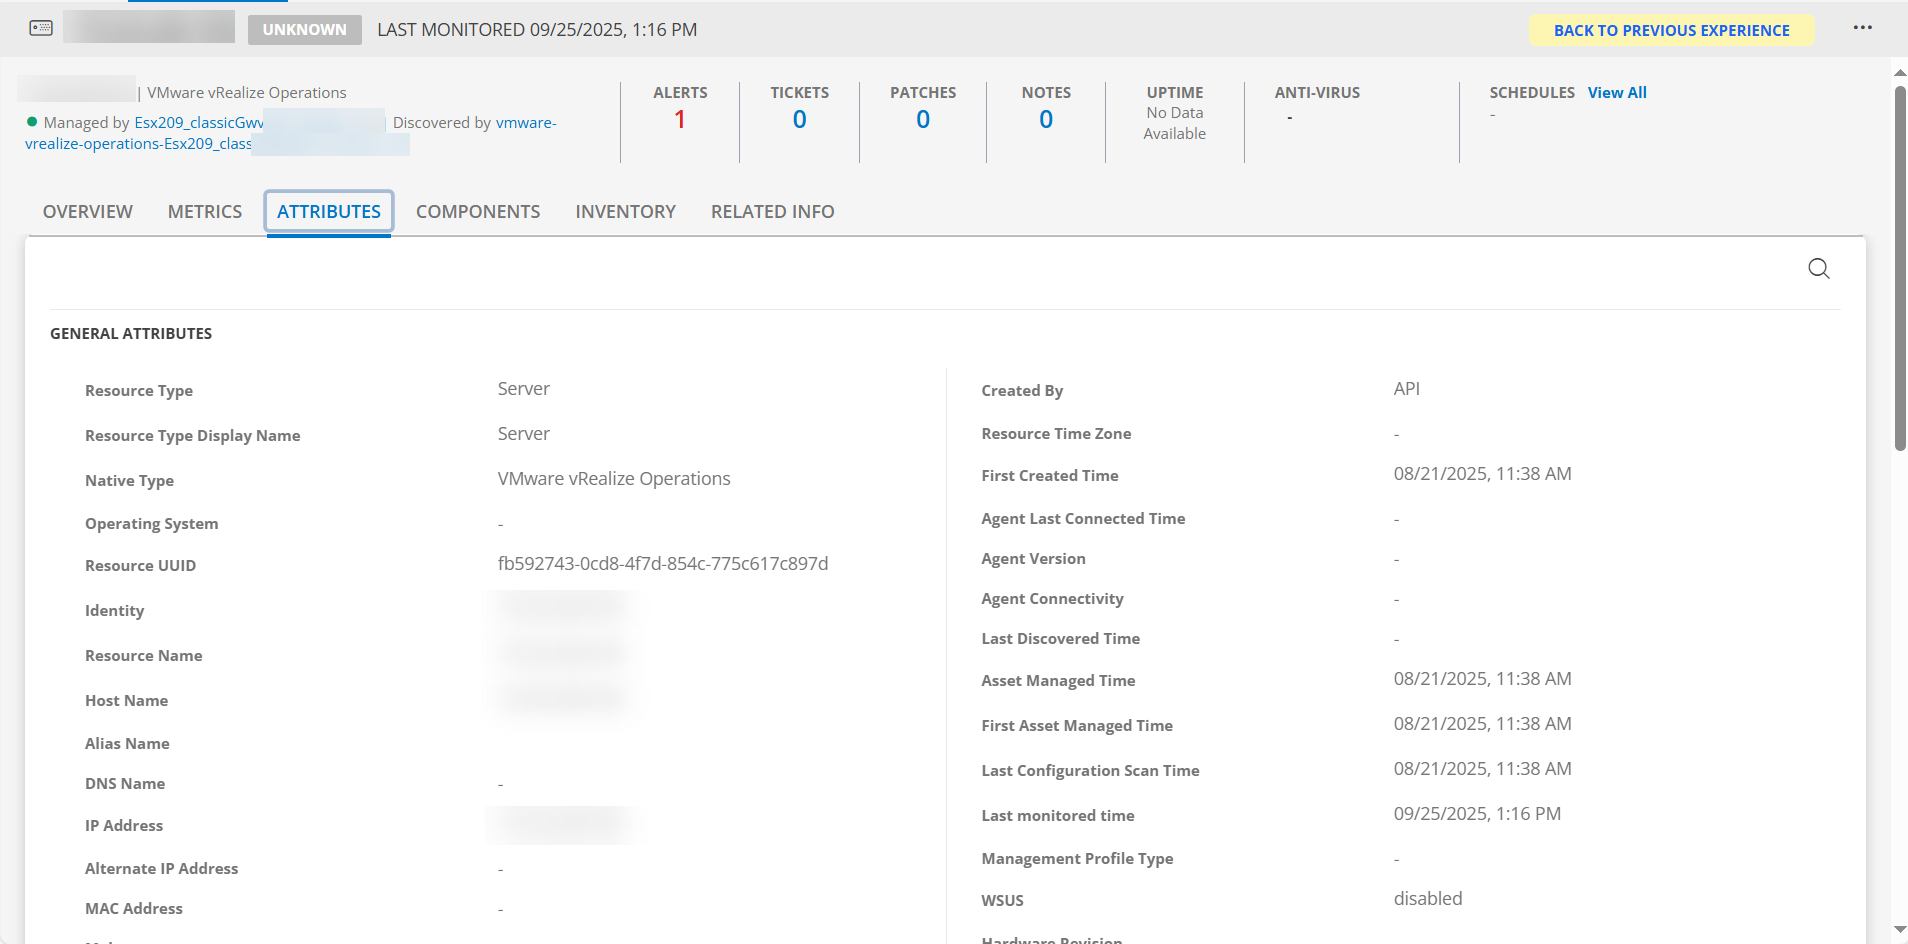
Task: Select the Attributes tab
Action: coord(329,212)
